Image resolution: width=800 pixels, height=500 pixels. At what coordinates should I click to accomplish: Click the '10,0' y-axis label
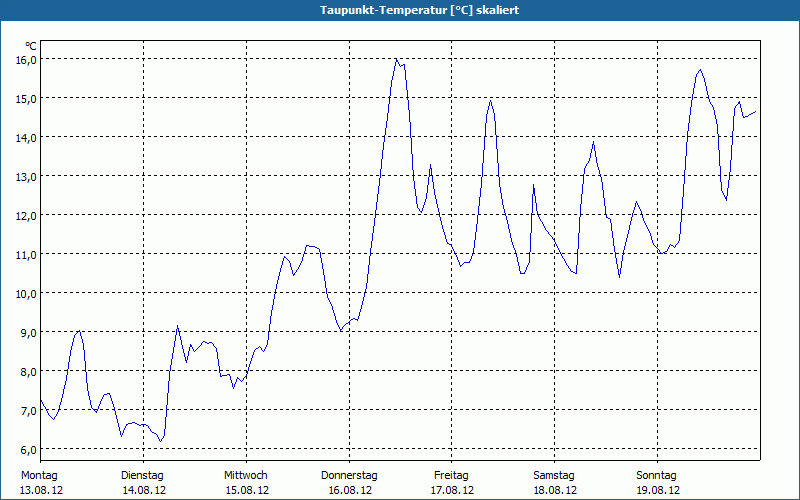point(27,293)
